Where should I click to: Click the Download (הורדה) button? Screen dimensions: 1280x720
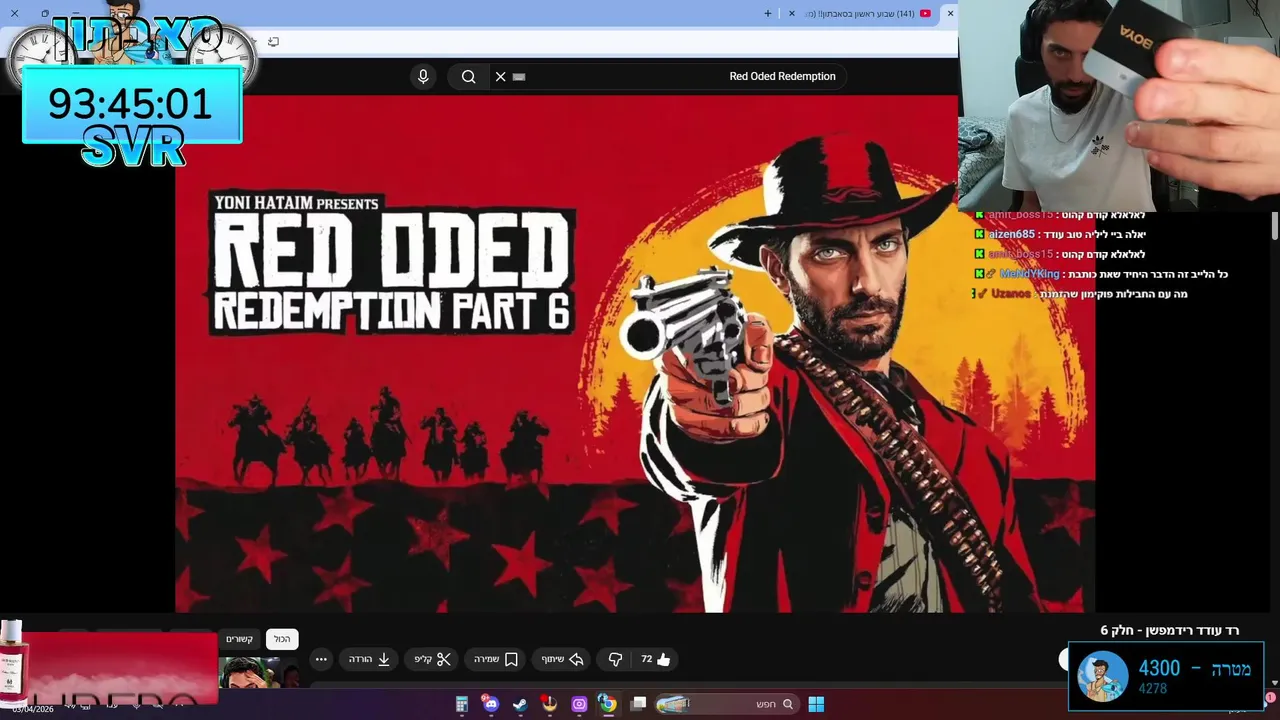click(x=369, y=659)
